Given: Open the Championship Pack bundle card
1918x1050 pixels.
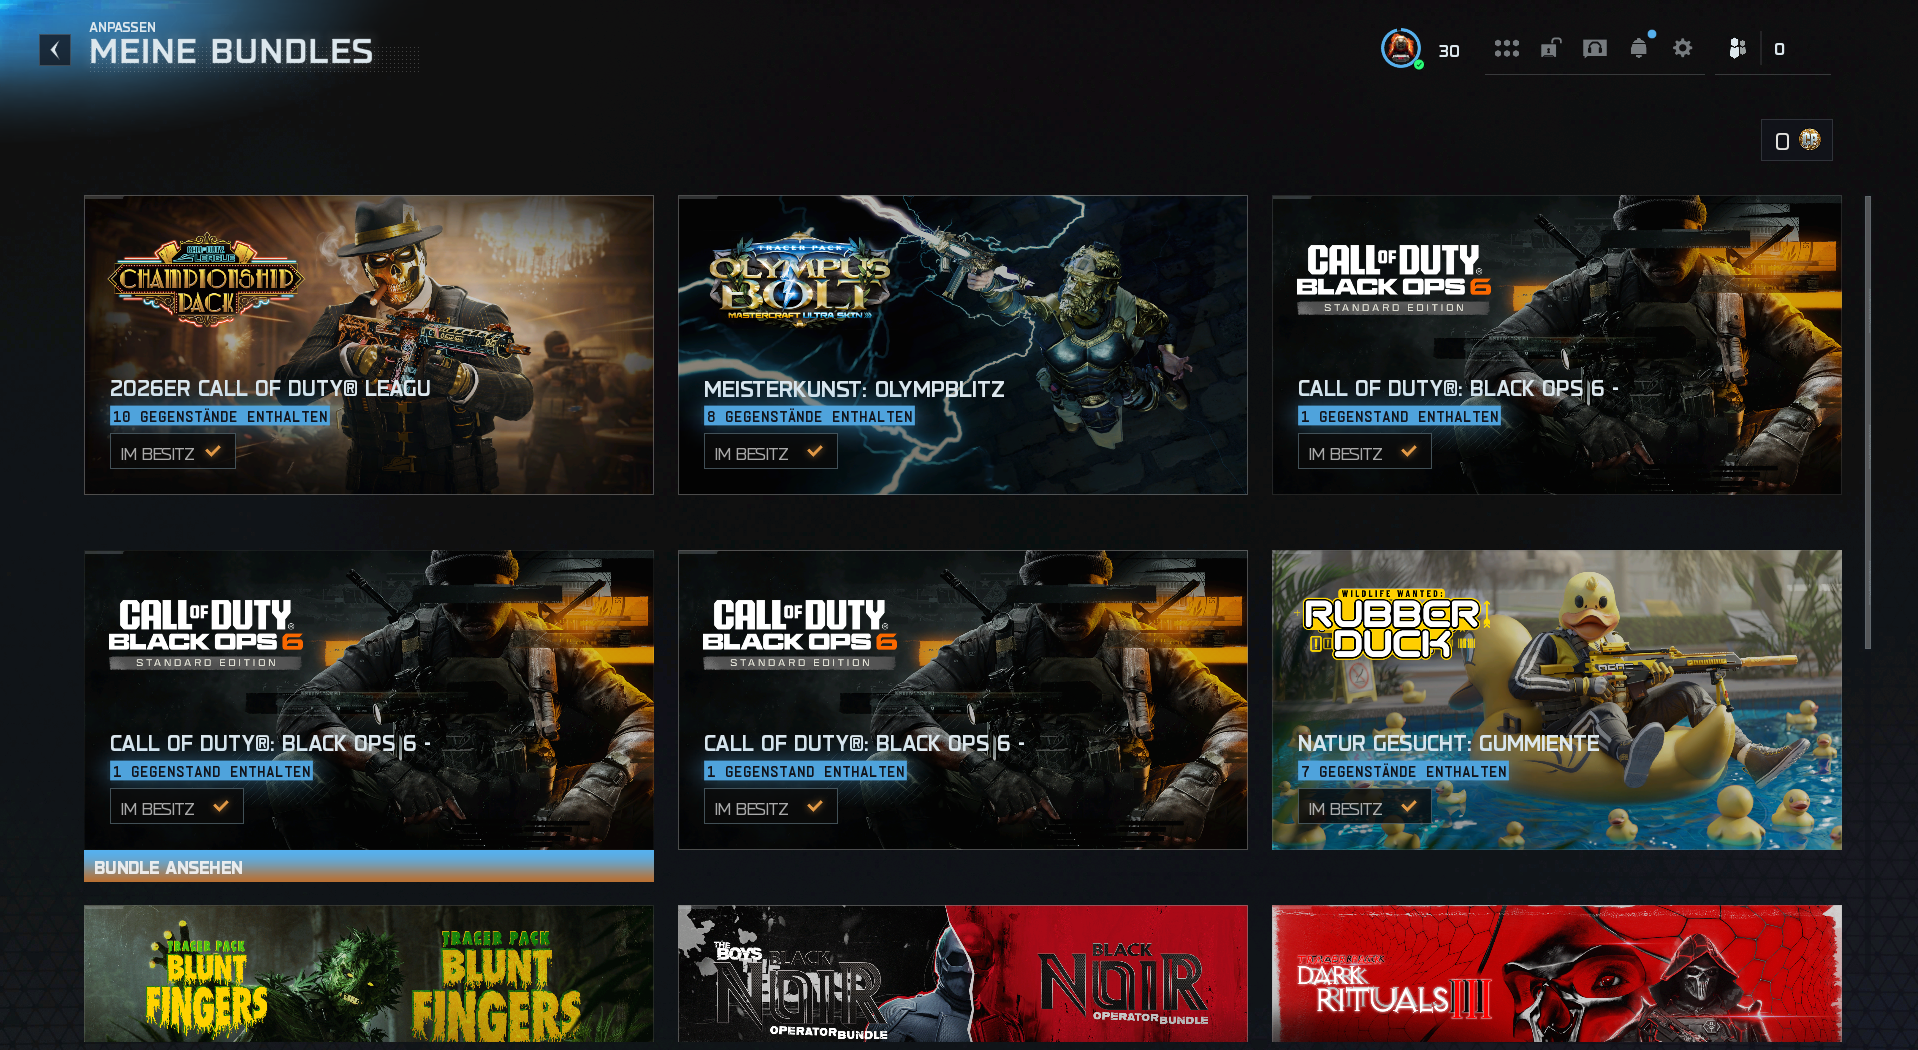Looking at the screenshot, I should pyautogui.click(x=369, y=345).
